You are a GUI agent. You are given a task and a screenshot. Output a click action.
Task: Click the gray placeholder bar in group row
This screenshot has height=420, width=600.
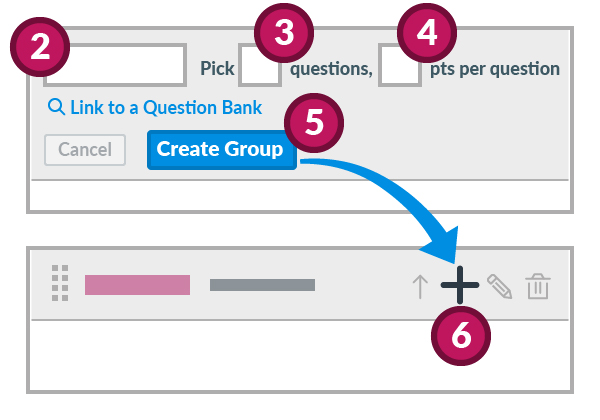(x=262, y=285)
